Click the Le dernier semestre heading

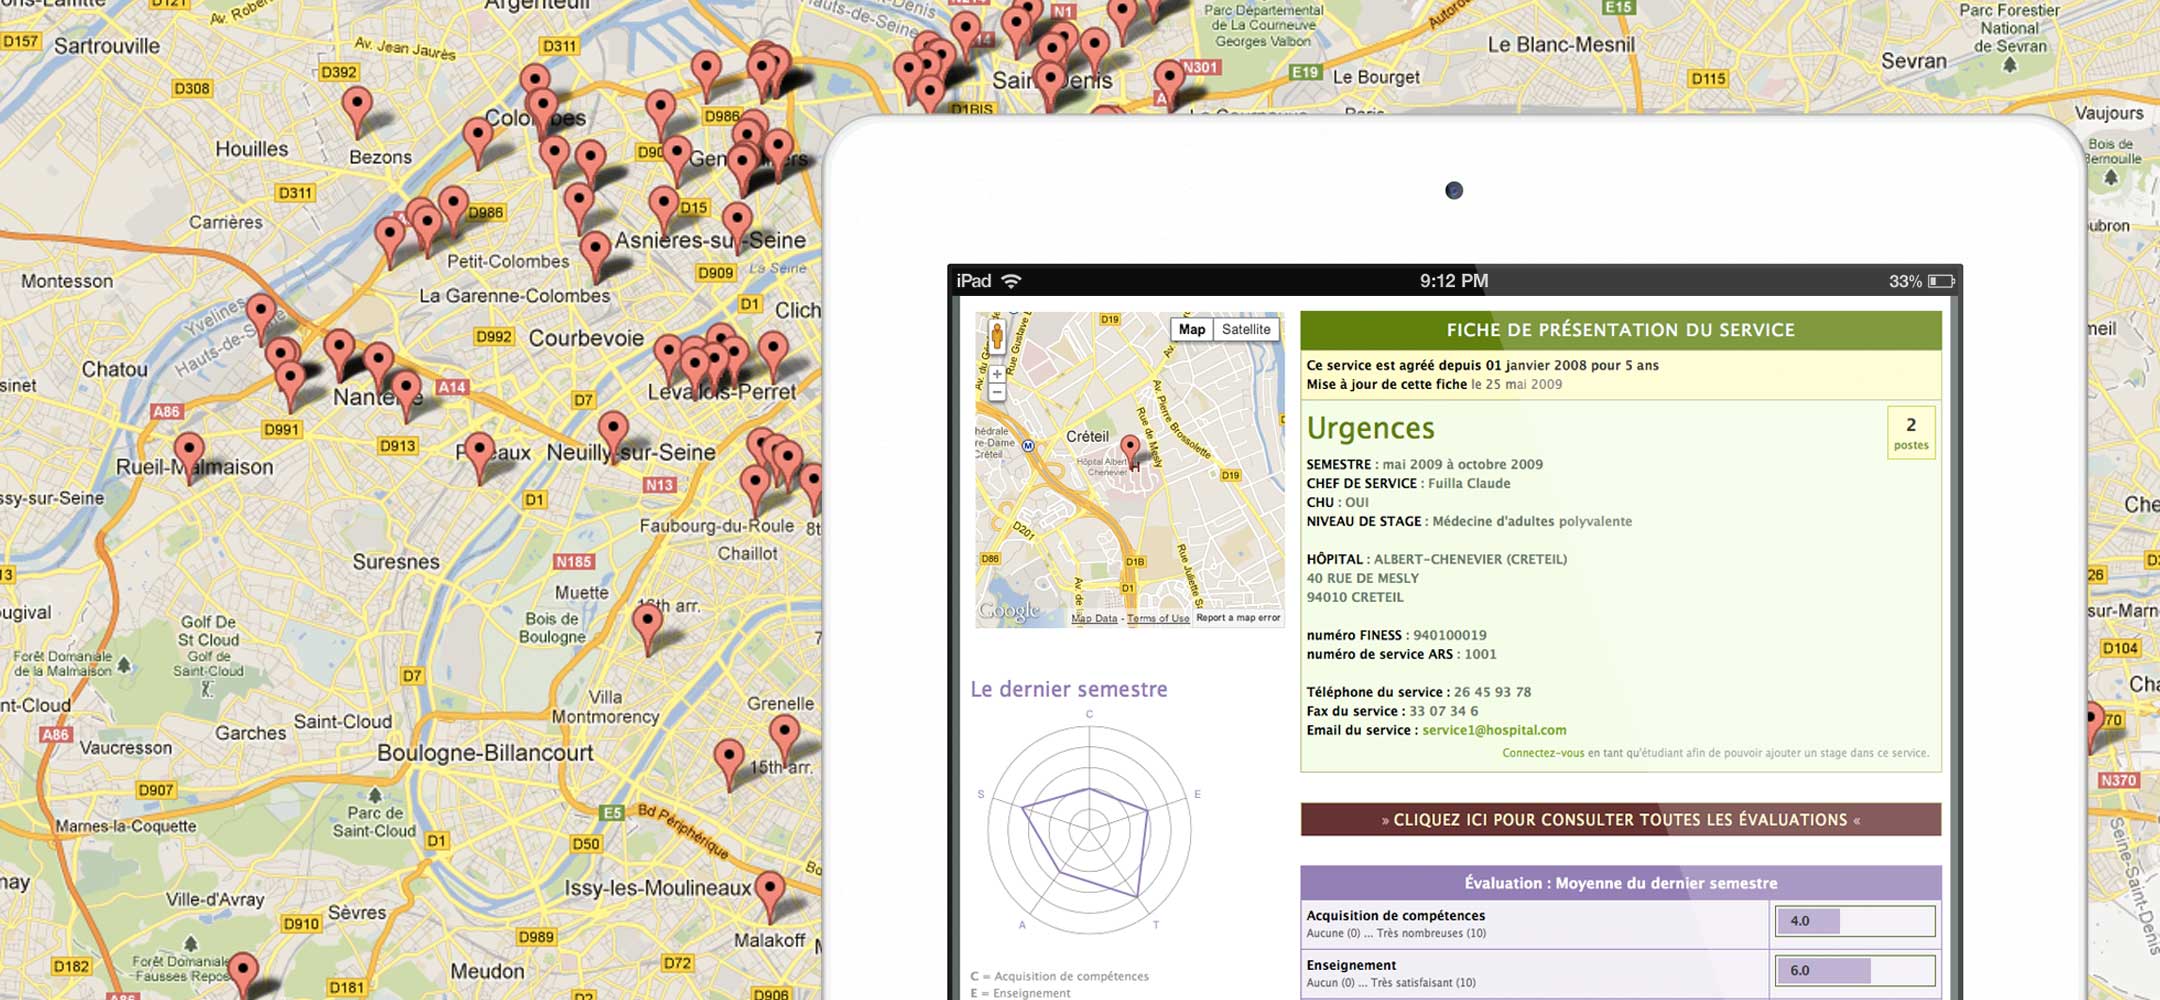[x=1069, y=689]
